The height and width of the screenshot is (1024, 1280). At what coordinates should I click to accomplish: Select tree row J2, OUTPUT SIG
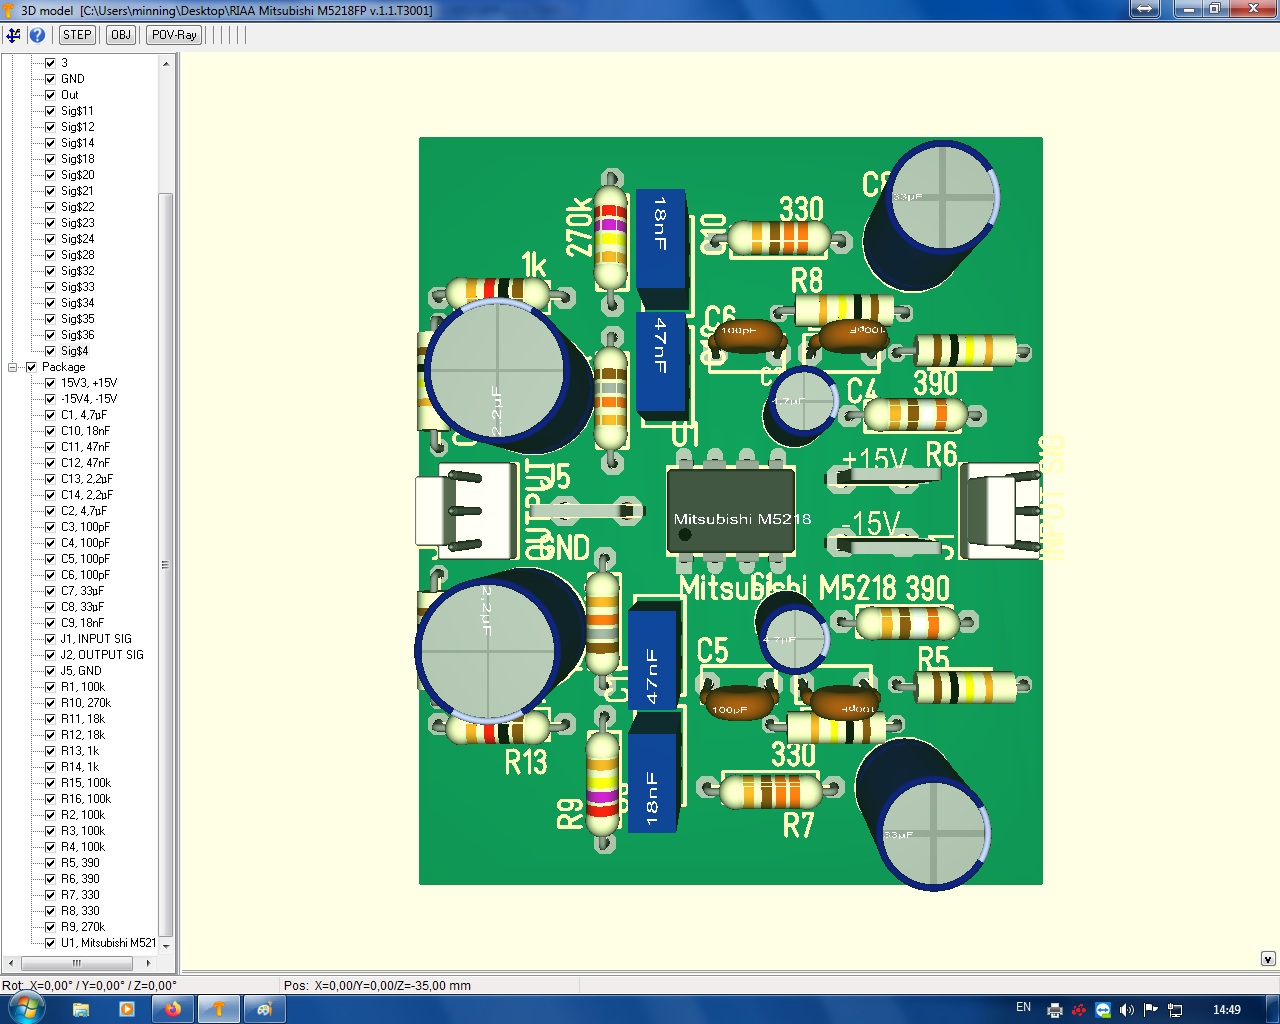pyautogui.click(x=102, y=655)
